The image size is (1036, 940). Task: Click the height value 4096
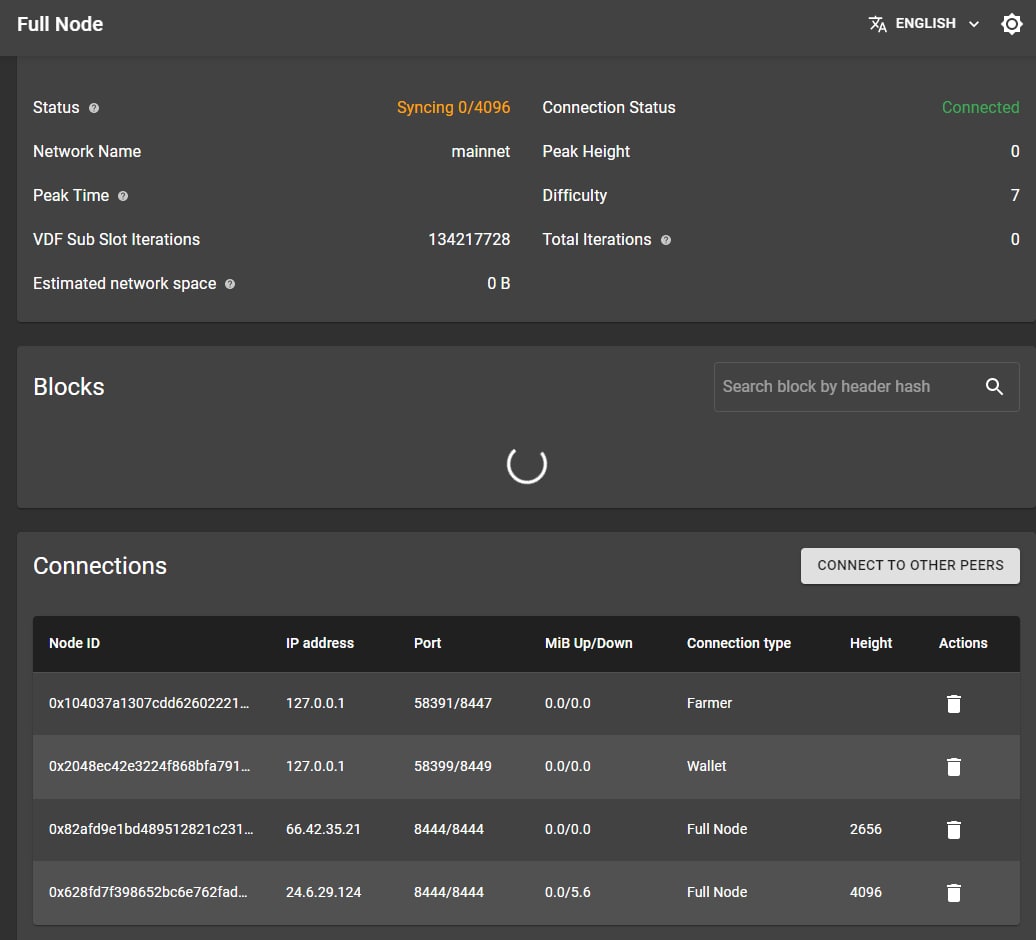(866, 892)
